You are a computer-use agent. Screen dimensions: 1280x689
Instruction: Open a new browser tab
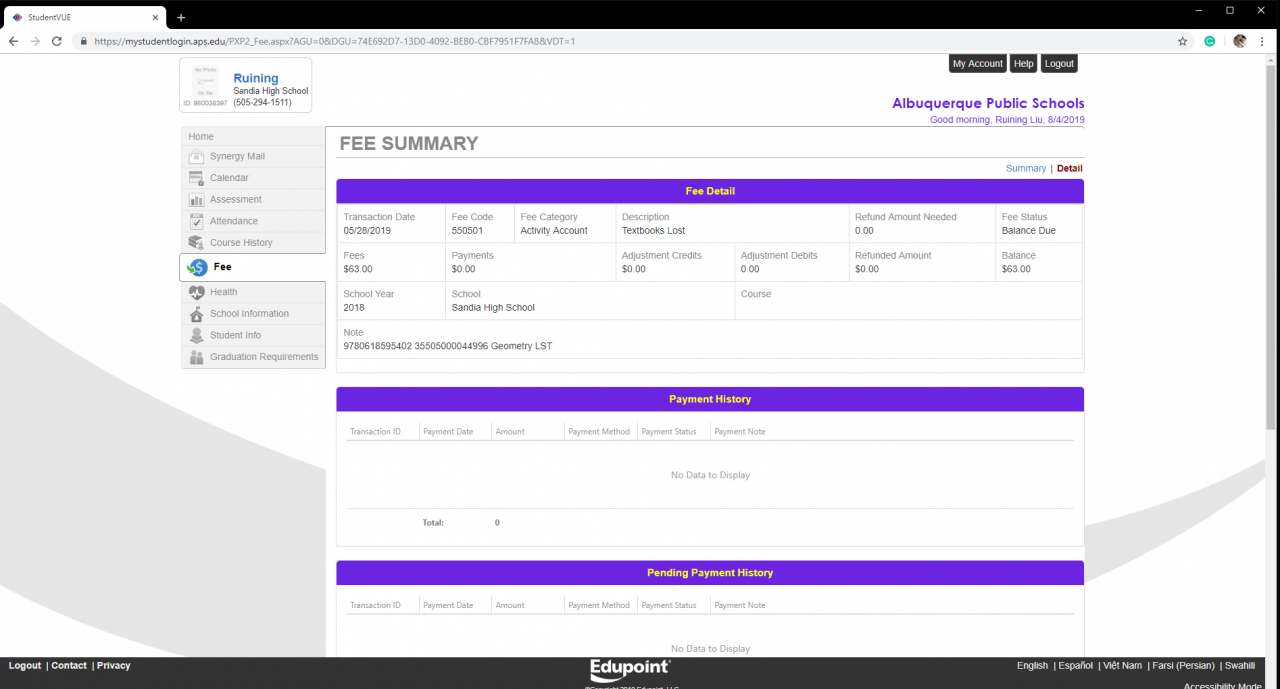point(181,17)
